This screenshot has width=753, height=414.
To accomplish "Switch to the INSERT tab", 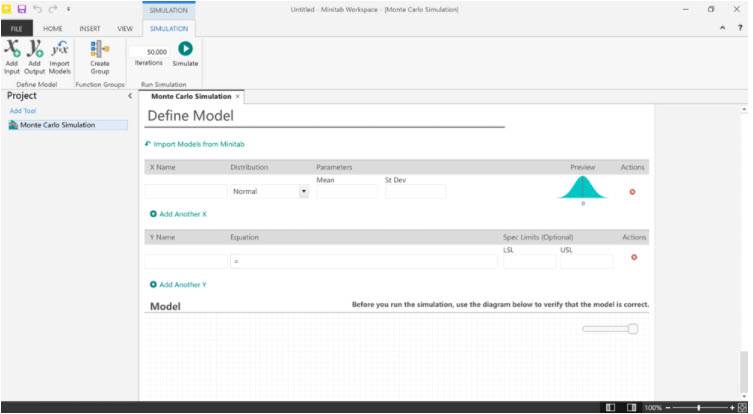I will (x=90, y=29).
